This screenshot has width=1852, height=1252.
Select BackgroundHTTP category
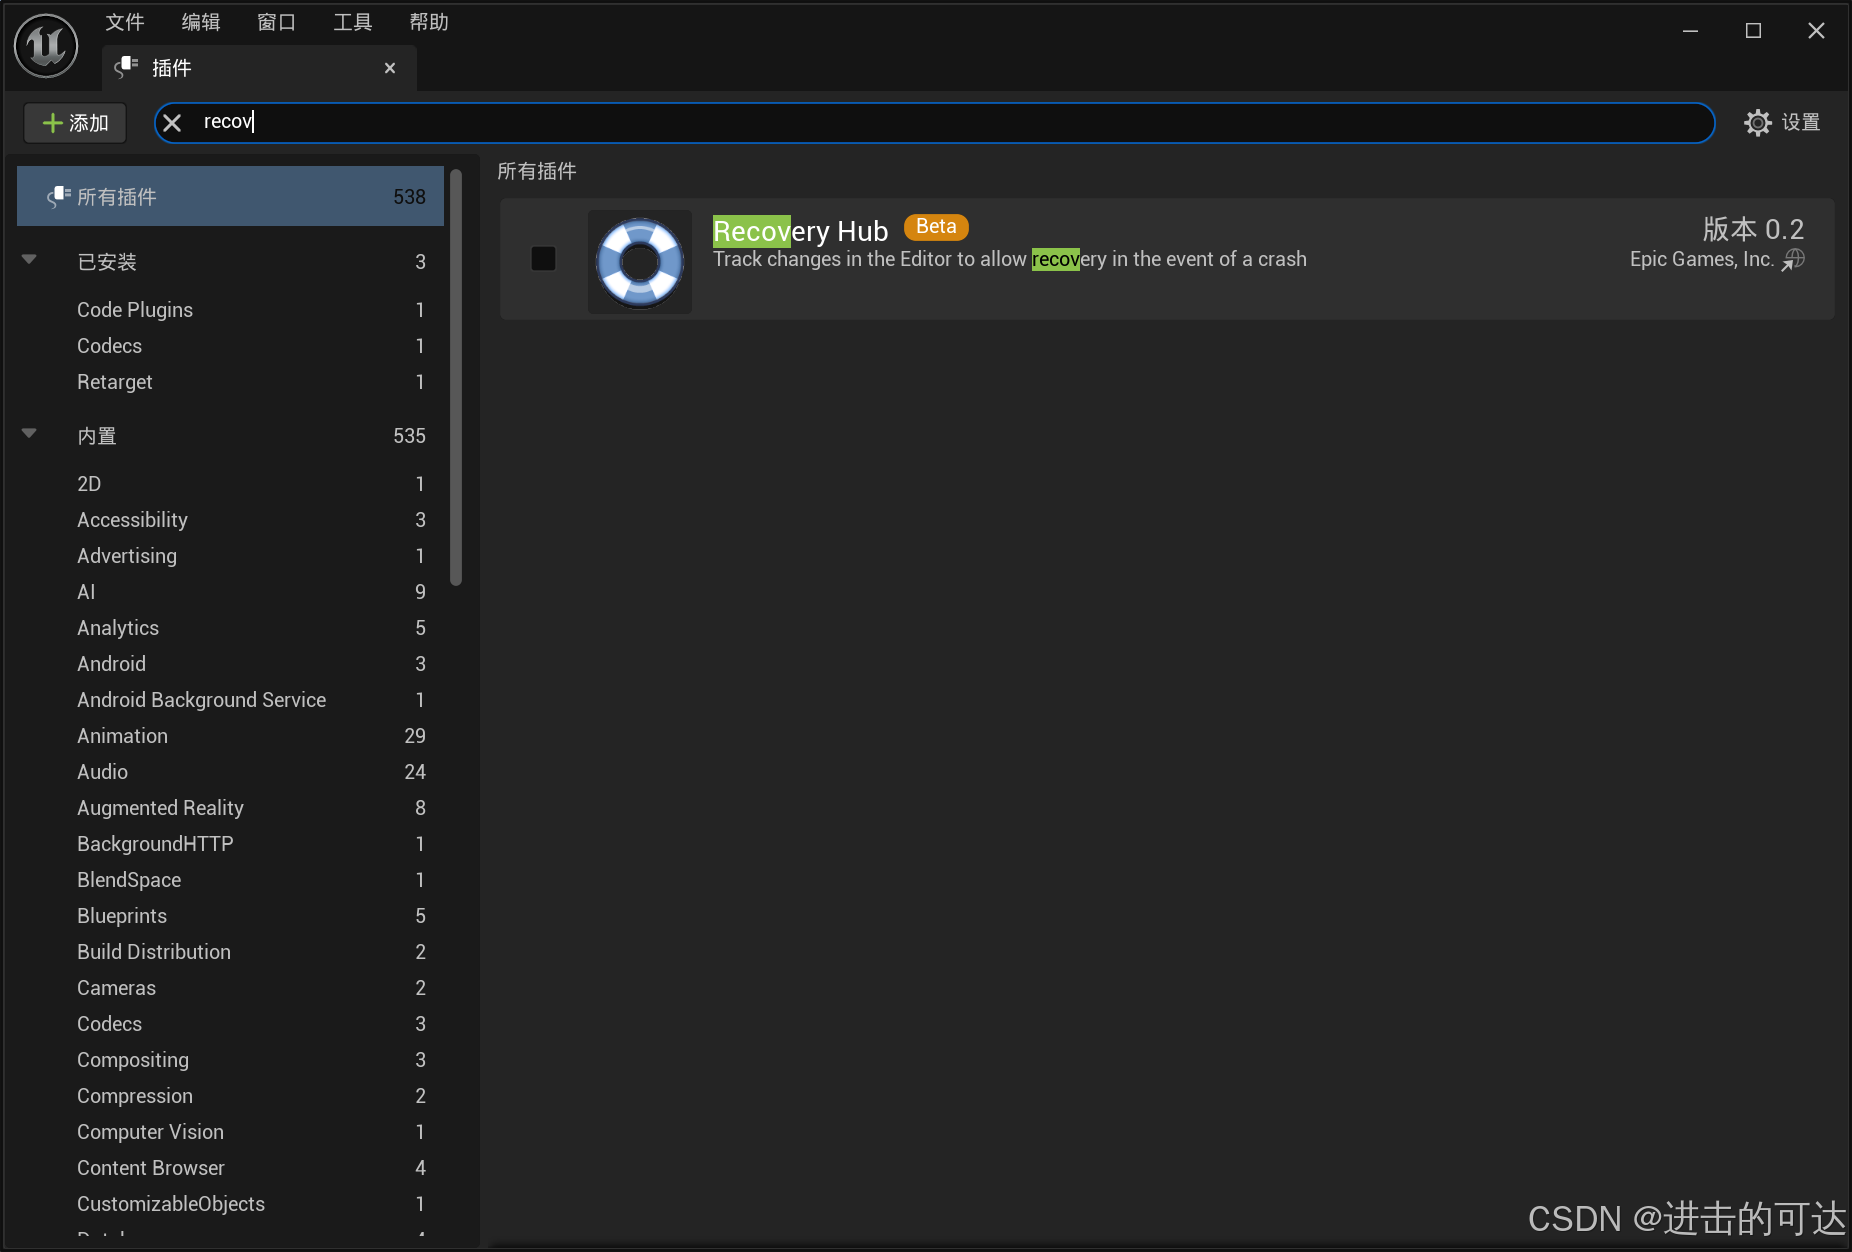(231, 844)
